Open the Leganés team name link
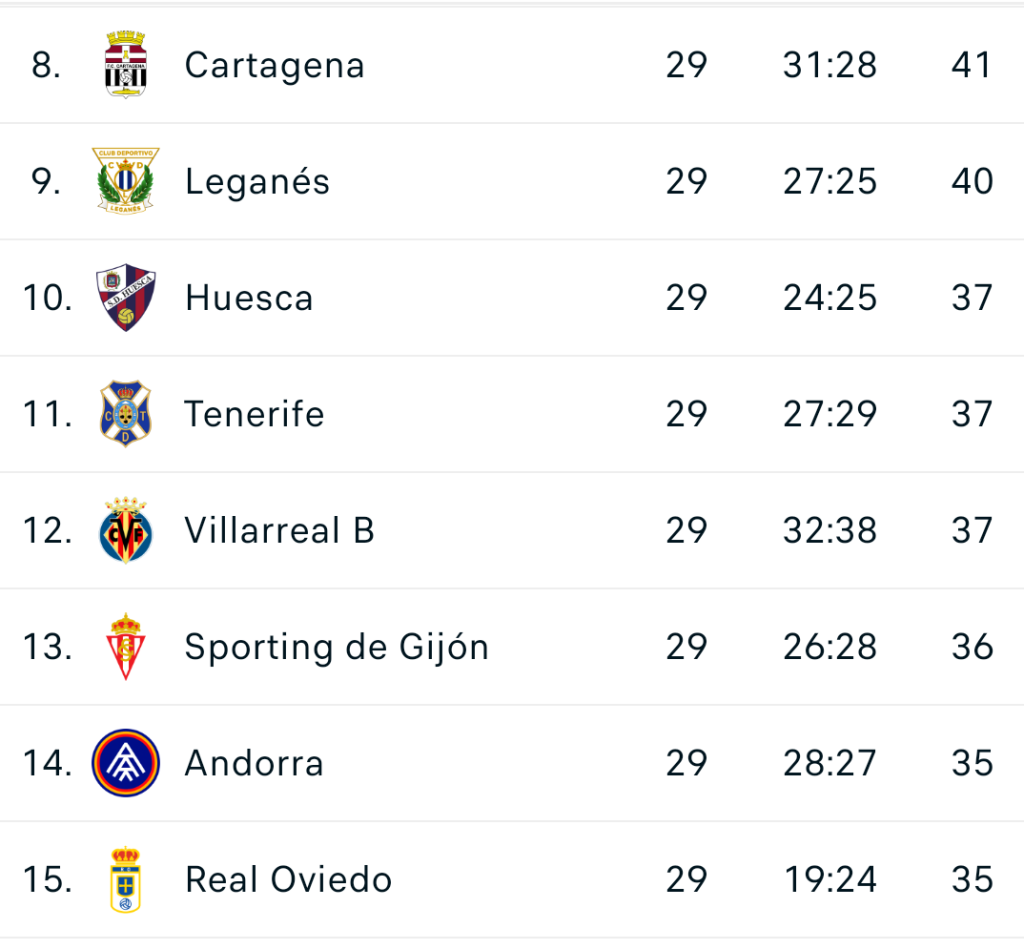Image resolution: width=1024 pixels, height=949 pixels. coord(257,181)
